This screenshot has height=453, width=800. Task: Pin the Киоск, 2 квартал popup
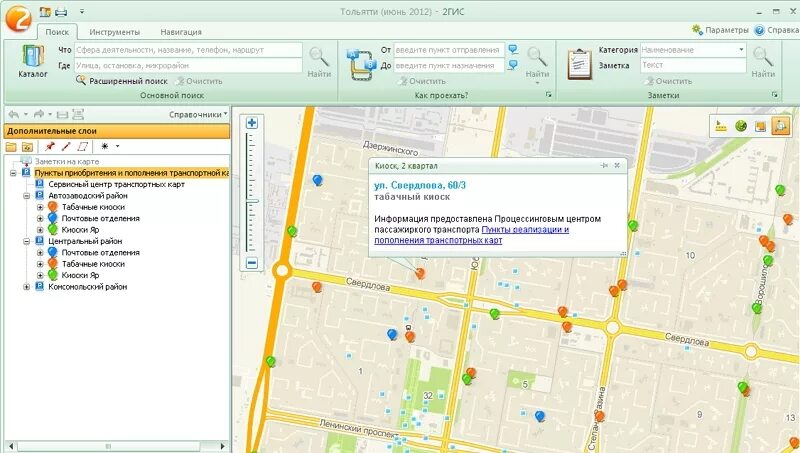click(x=604, y=165)
